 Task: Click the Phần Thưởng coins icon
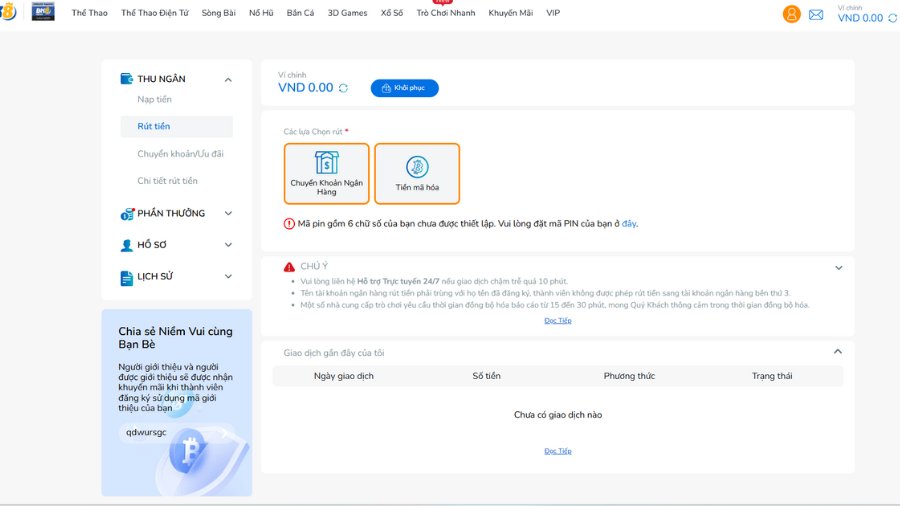tap(127, 214)
